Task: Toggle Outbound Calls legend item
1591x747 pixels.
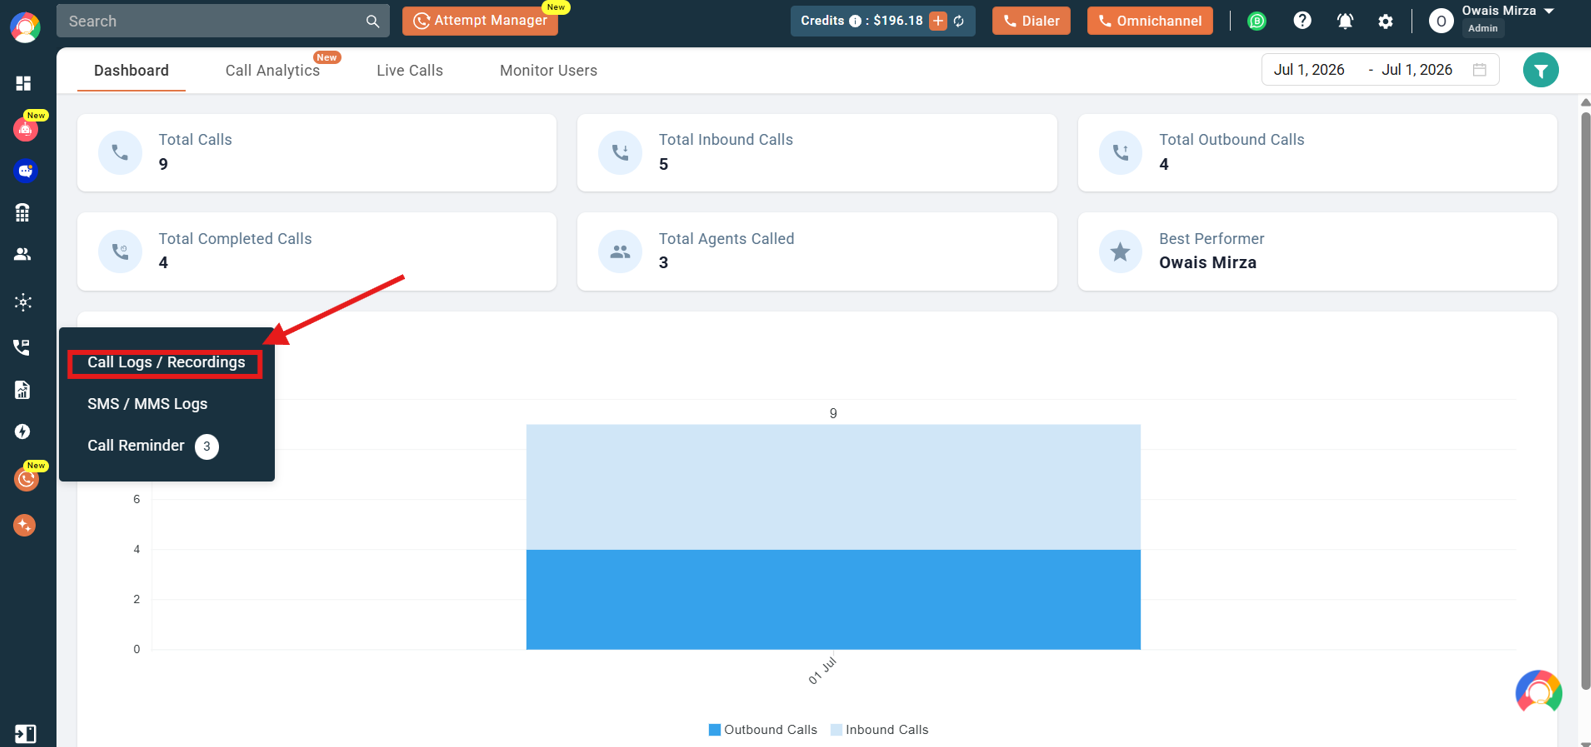Action: click(763, 730)
